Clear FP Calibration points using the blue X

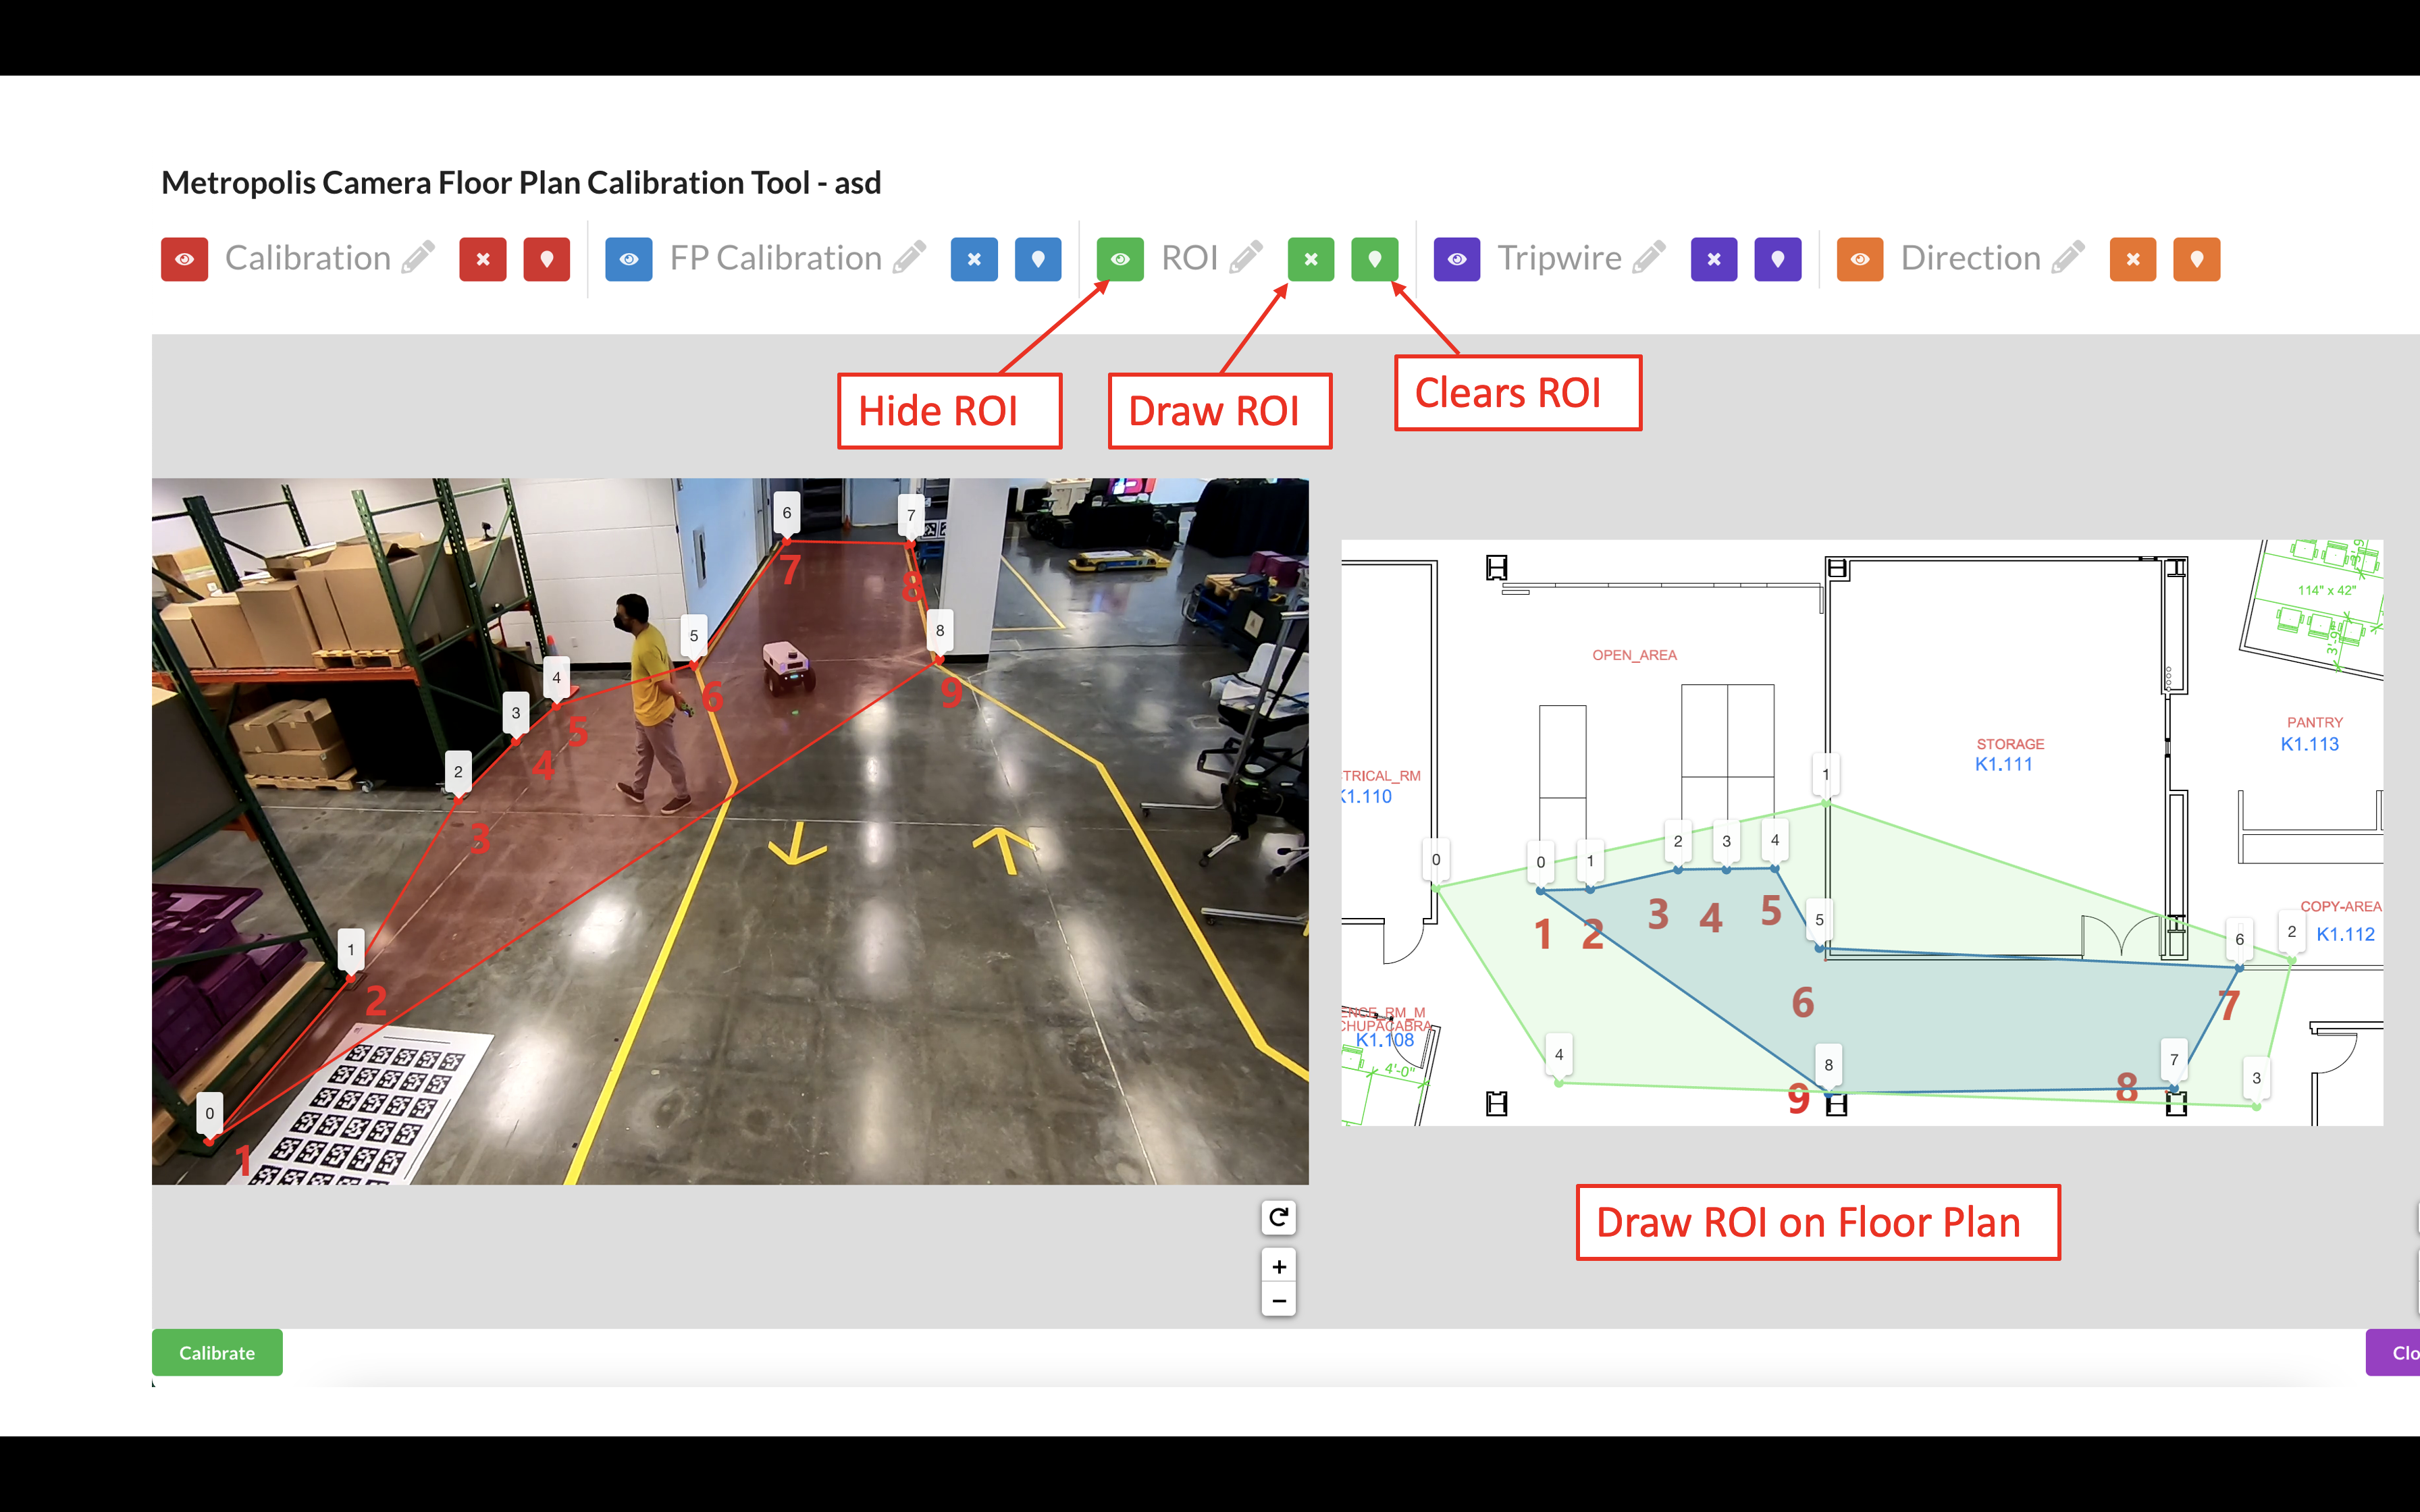pyautogui.click(x=974, y=259)
